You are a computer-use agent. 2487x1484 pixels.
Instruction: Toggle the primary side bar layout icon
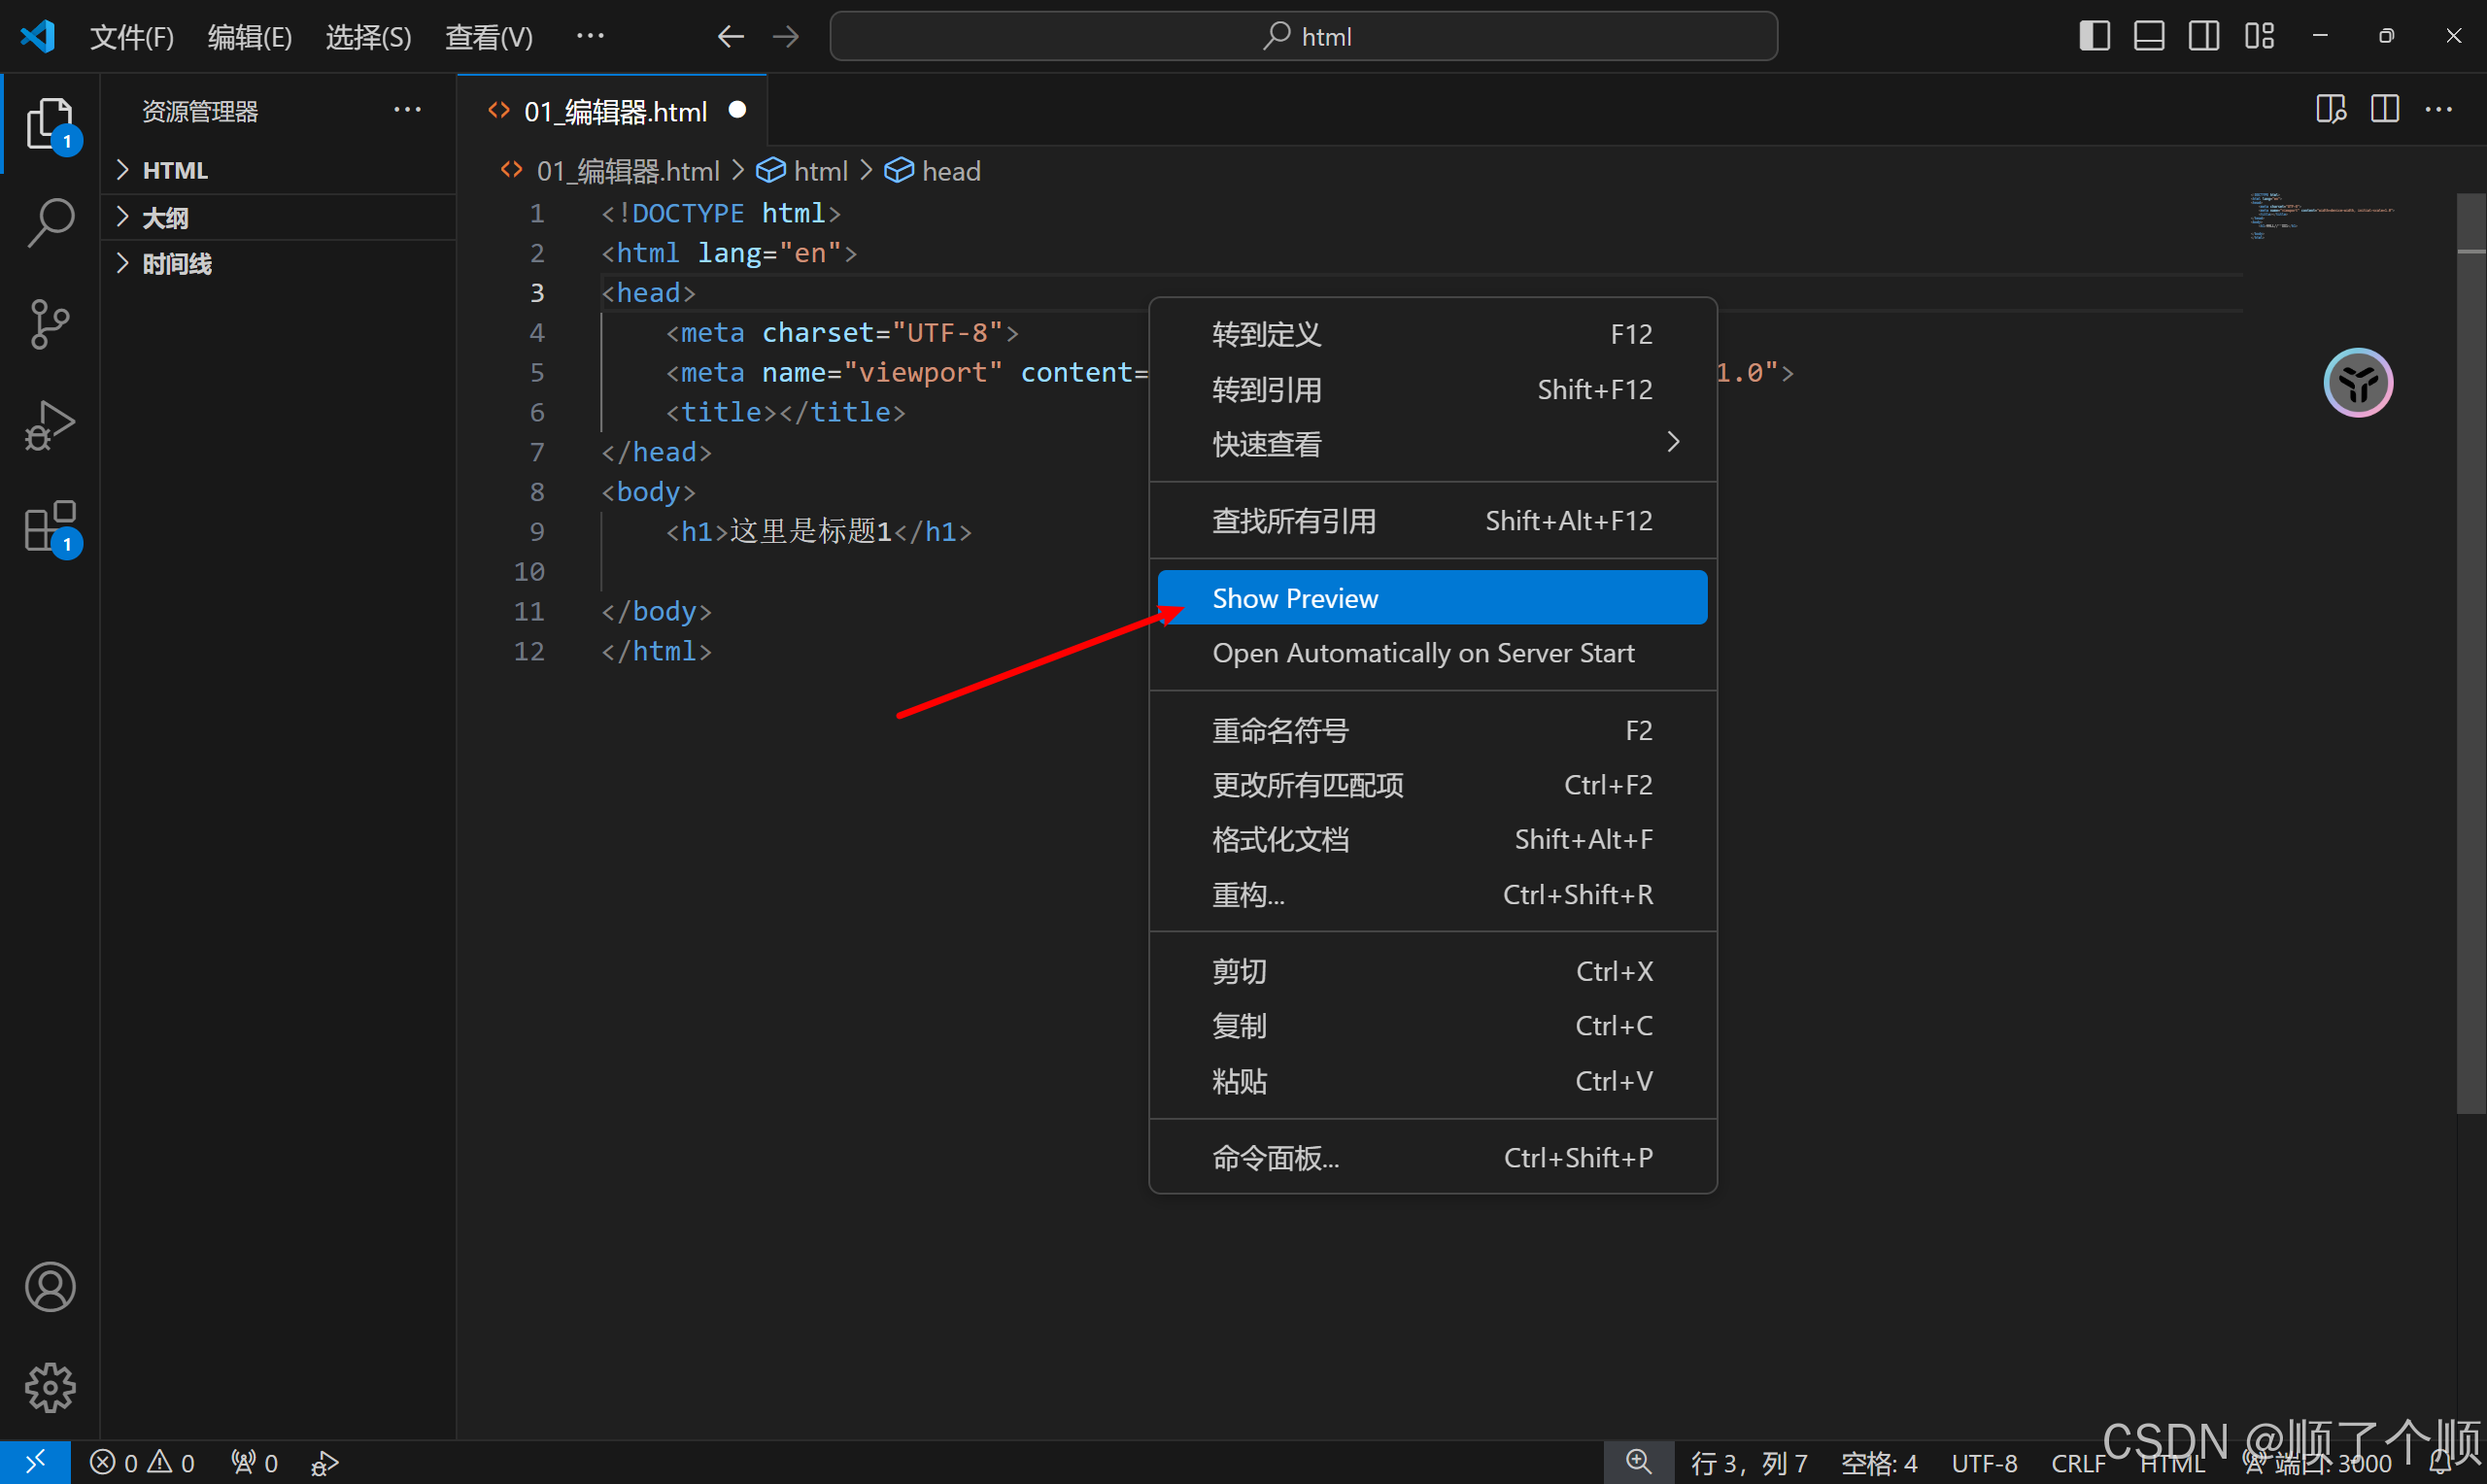(2094, 36)
